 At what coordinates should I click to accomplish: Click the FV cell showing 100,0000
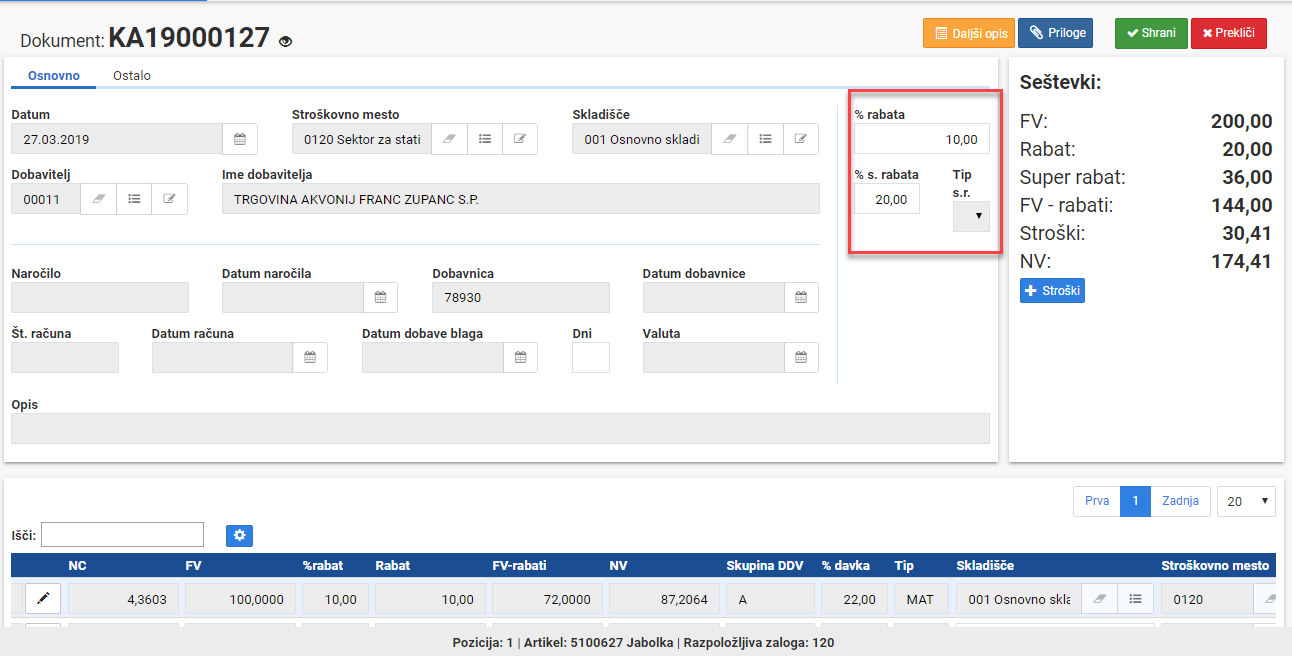pyautogui.click(x=241, y=599)
